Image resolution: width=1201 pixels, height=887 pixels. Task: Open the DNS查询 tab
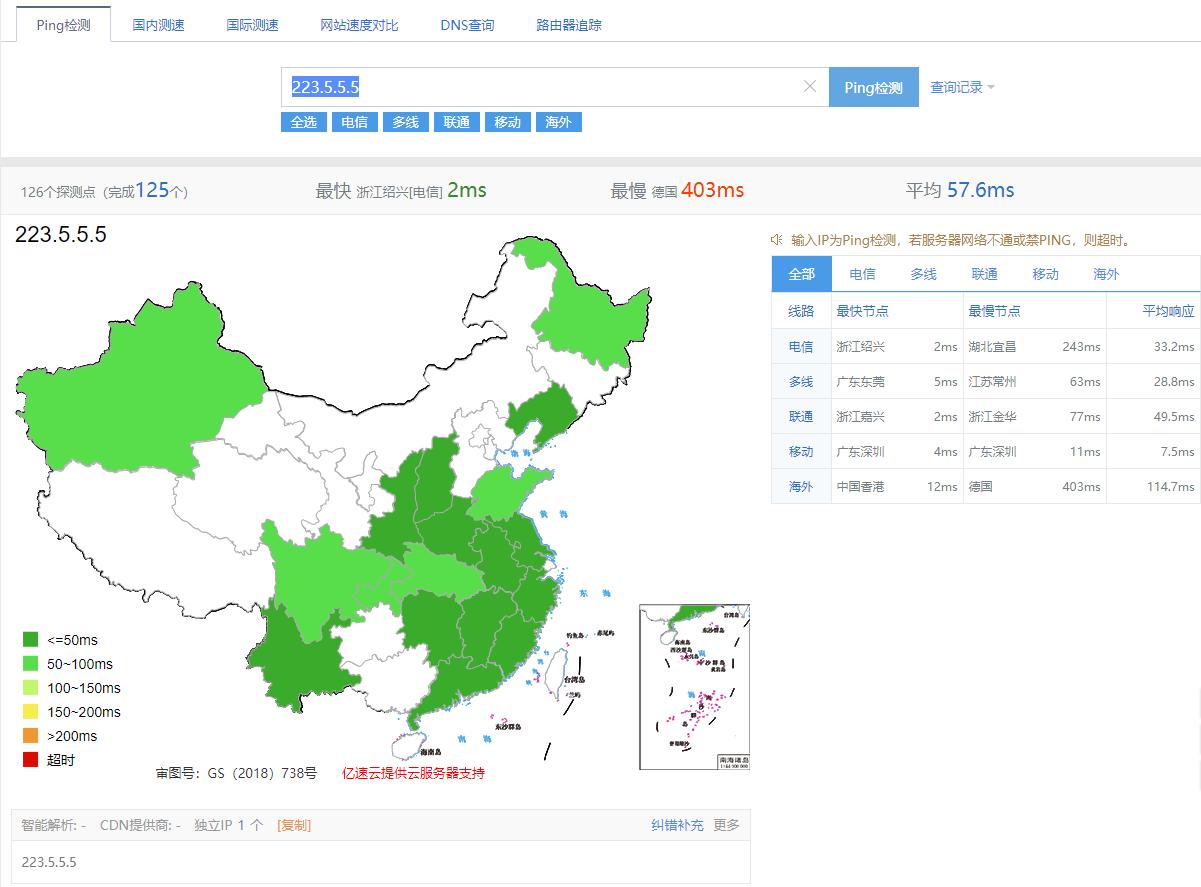[466, 24]
